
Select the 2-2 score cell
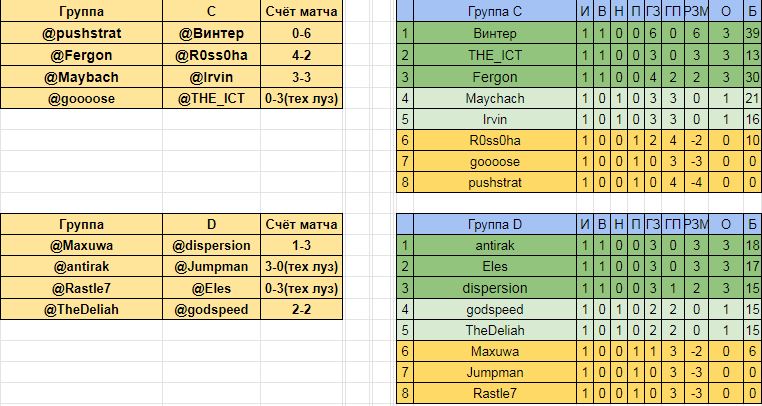(x=301, y=310)
